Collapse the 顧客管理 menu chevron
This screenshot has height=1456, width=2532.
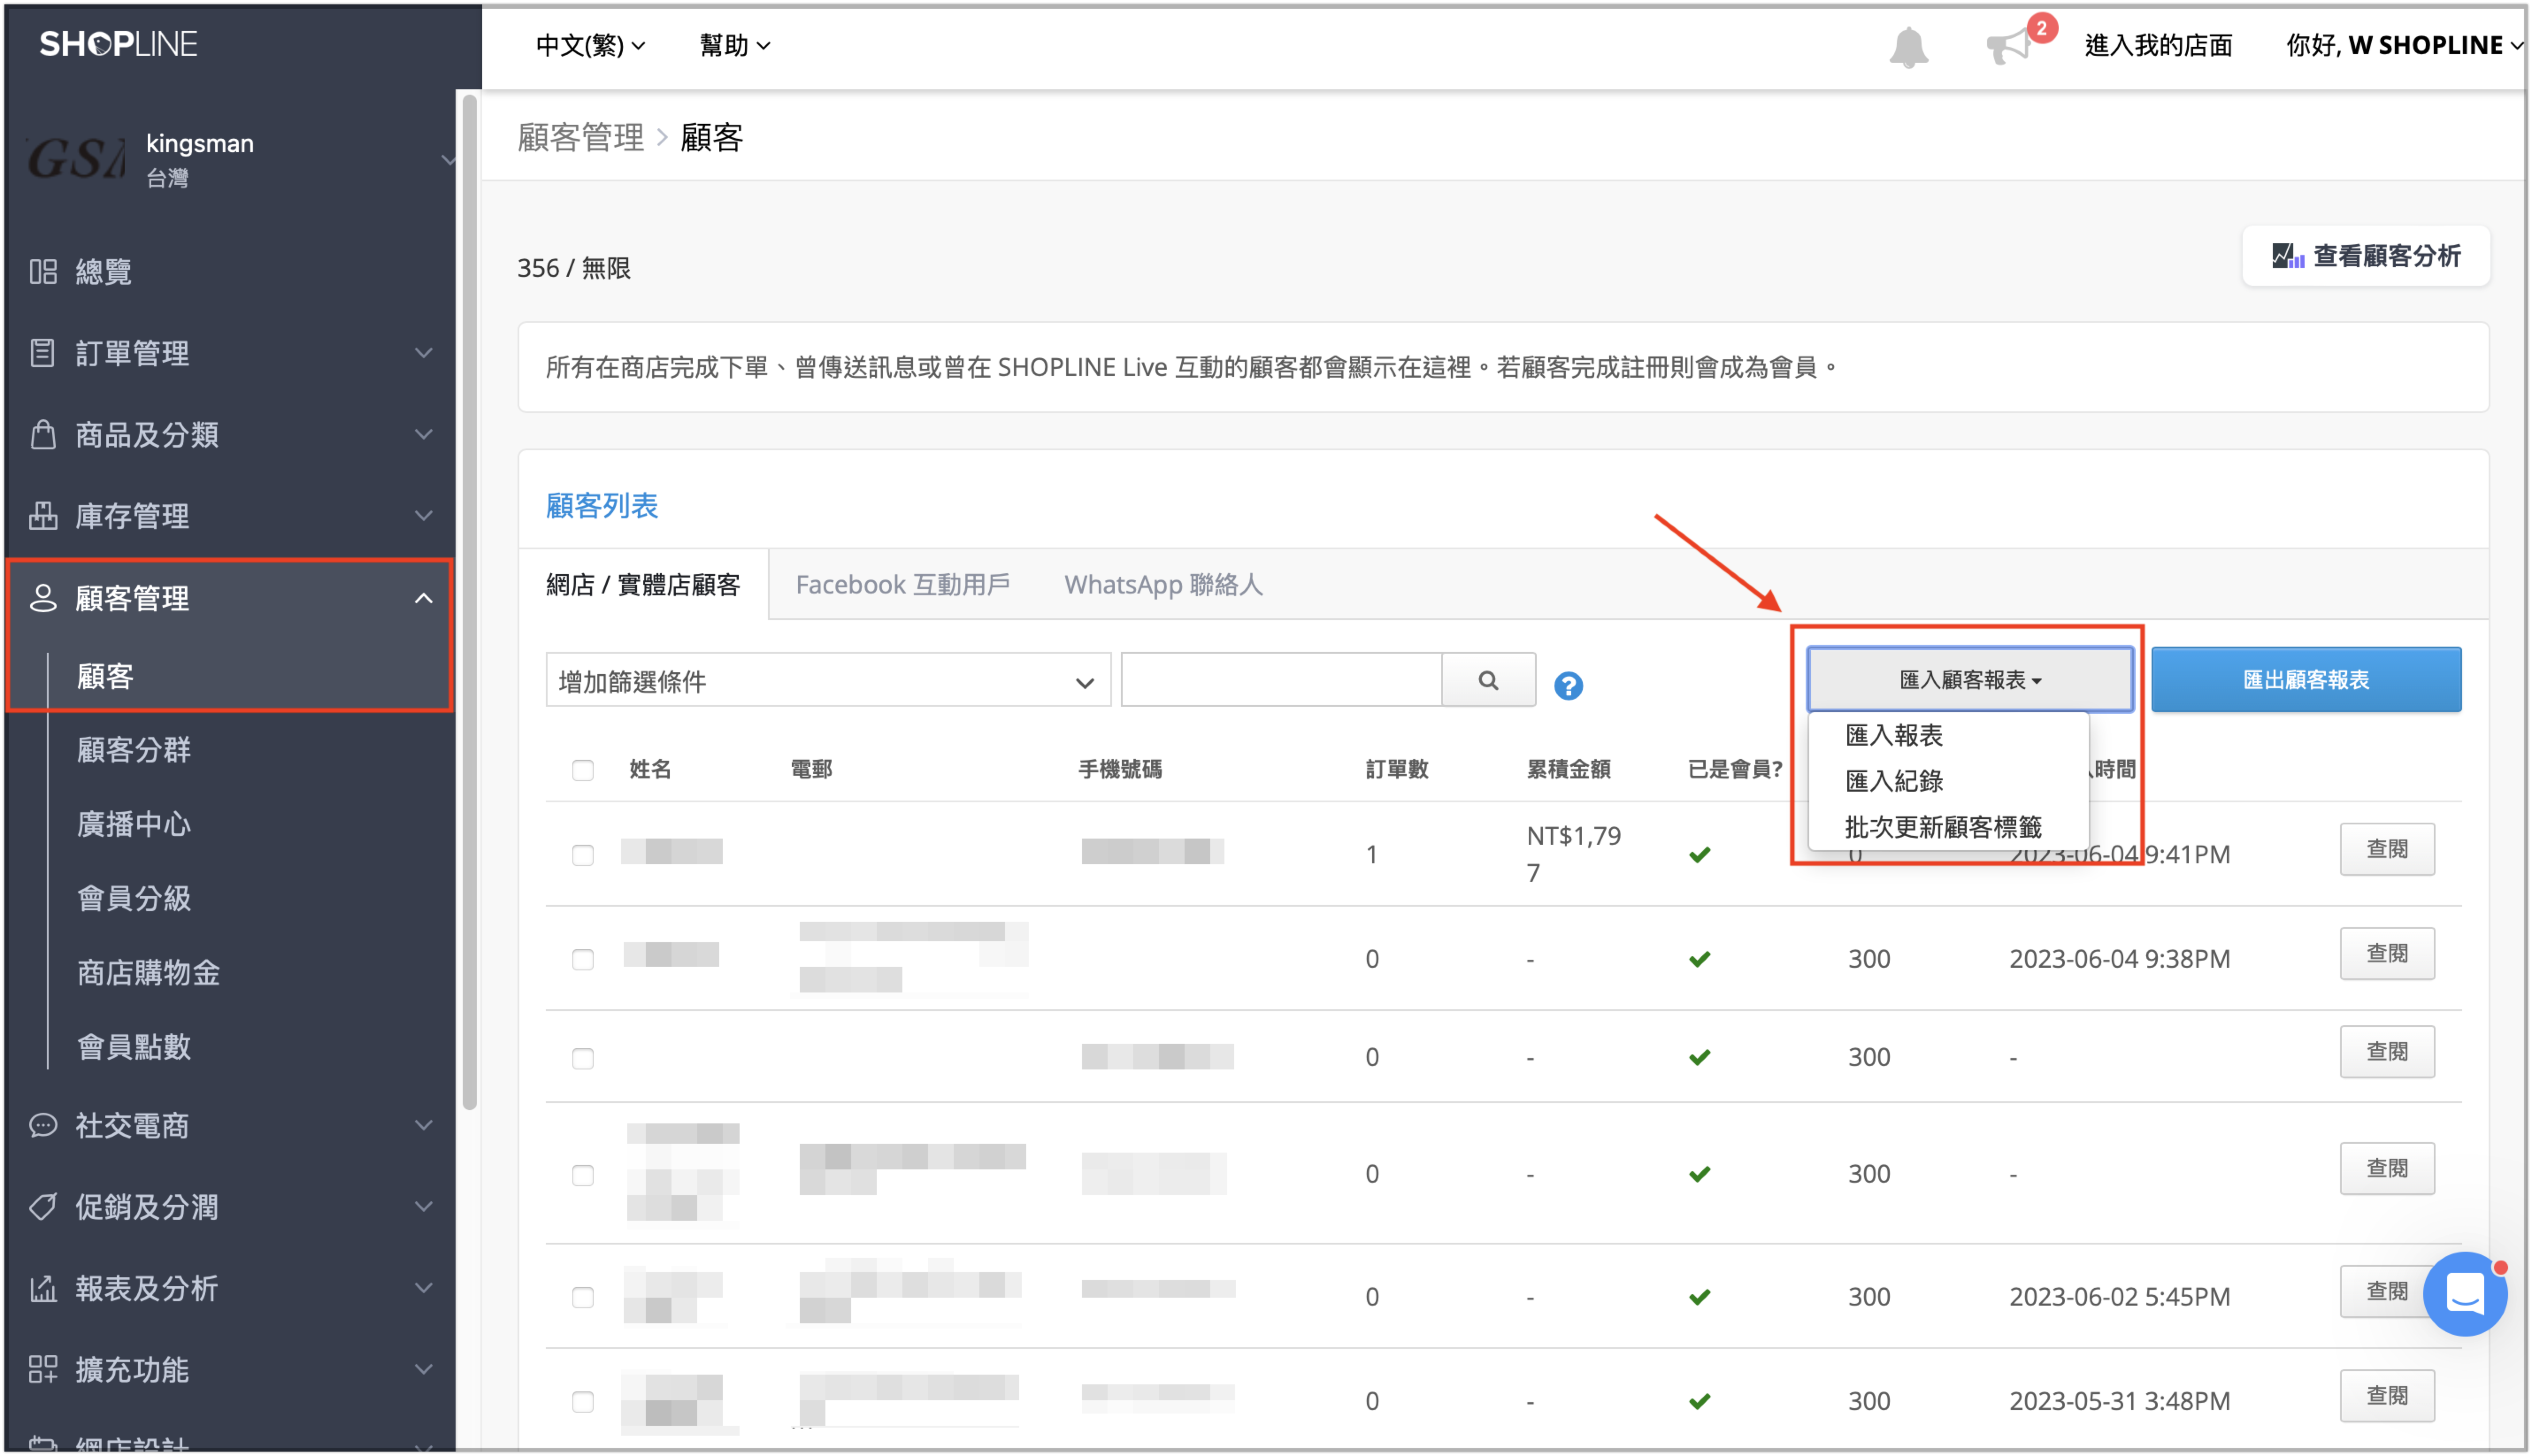pos(424,598)
